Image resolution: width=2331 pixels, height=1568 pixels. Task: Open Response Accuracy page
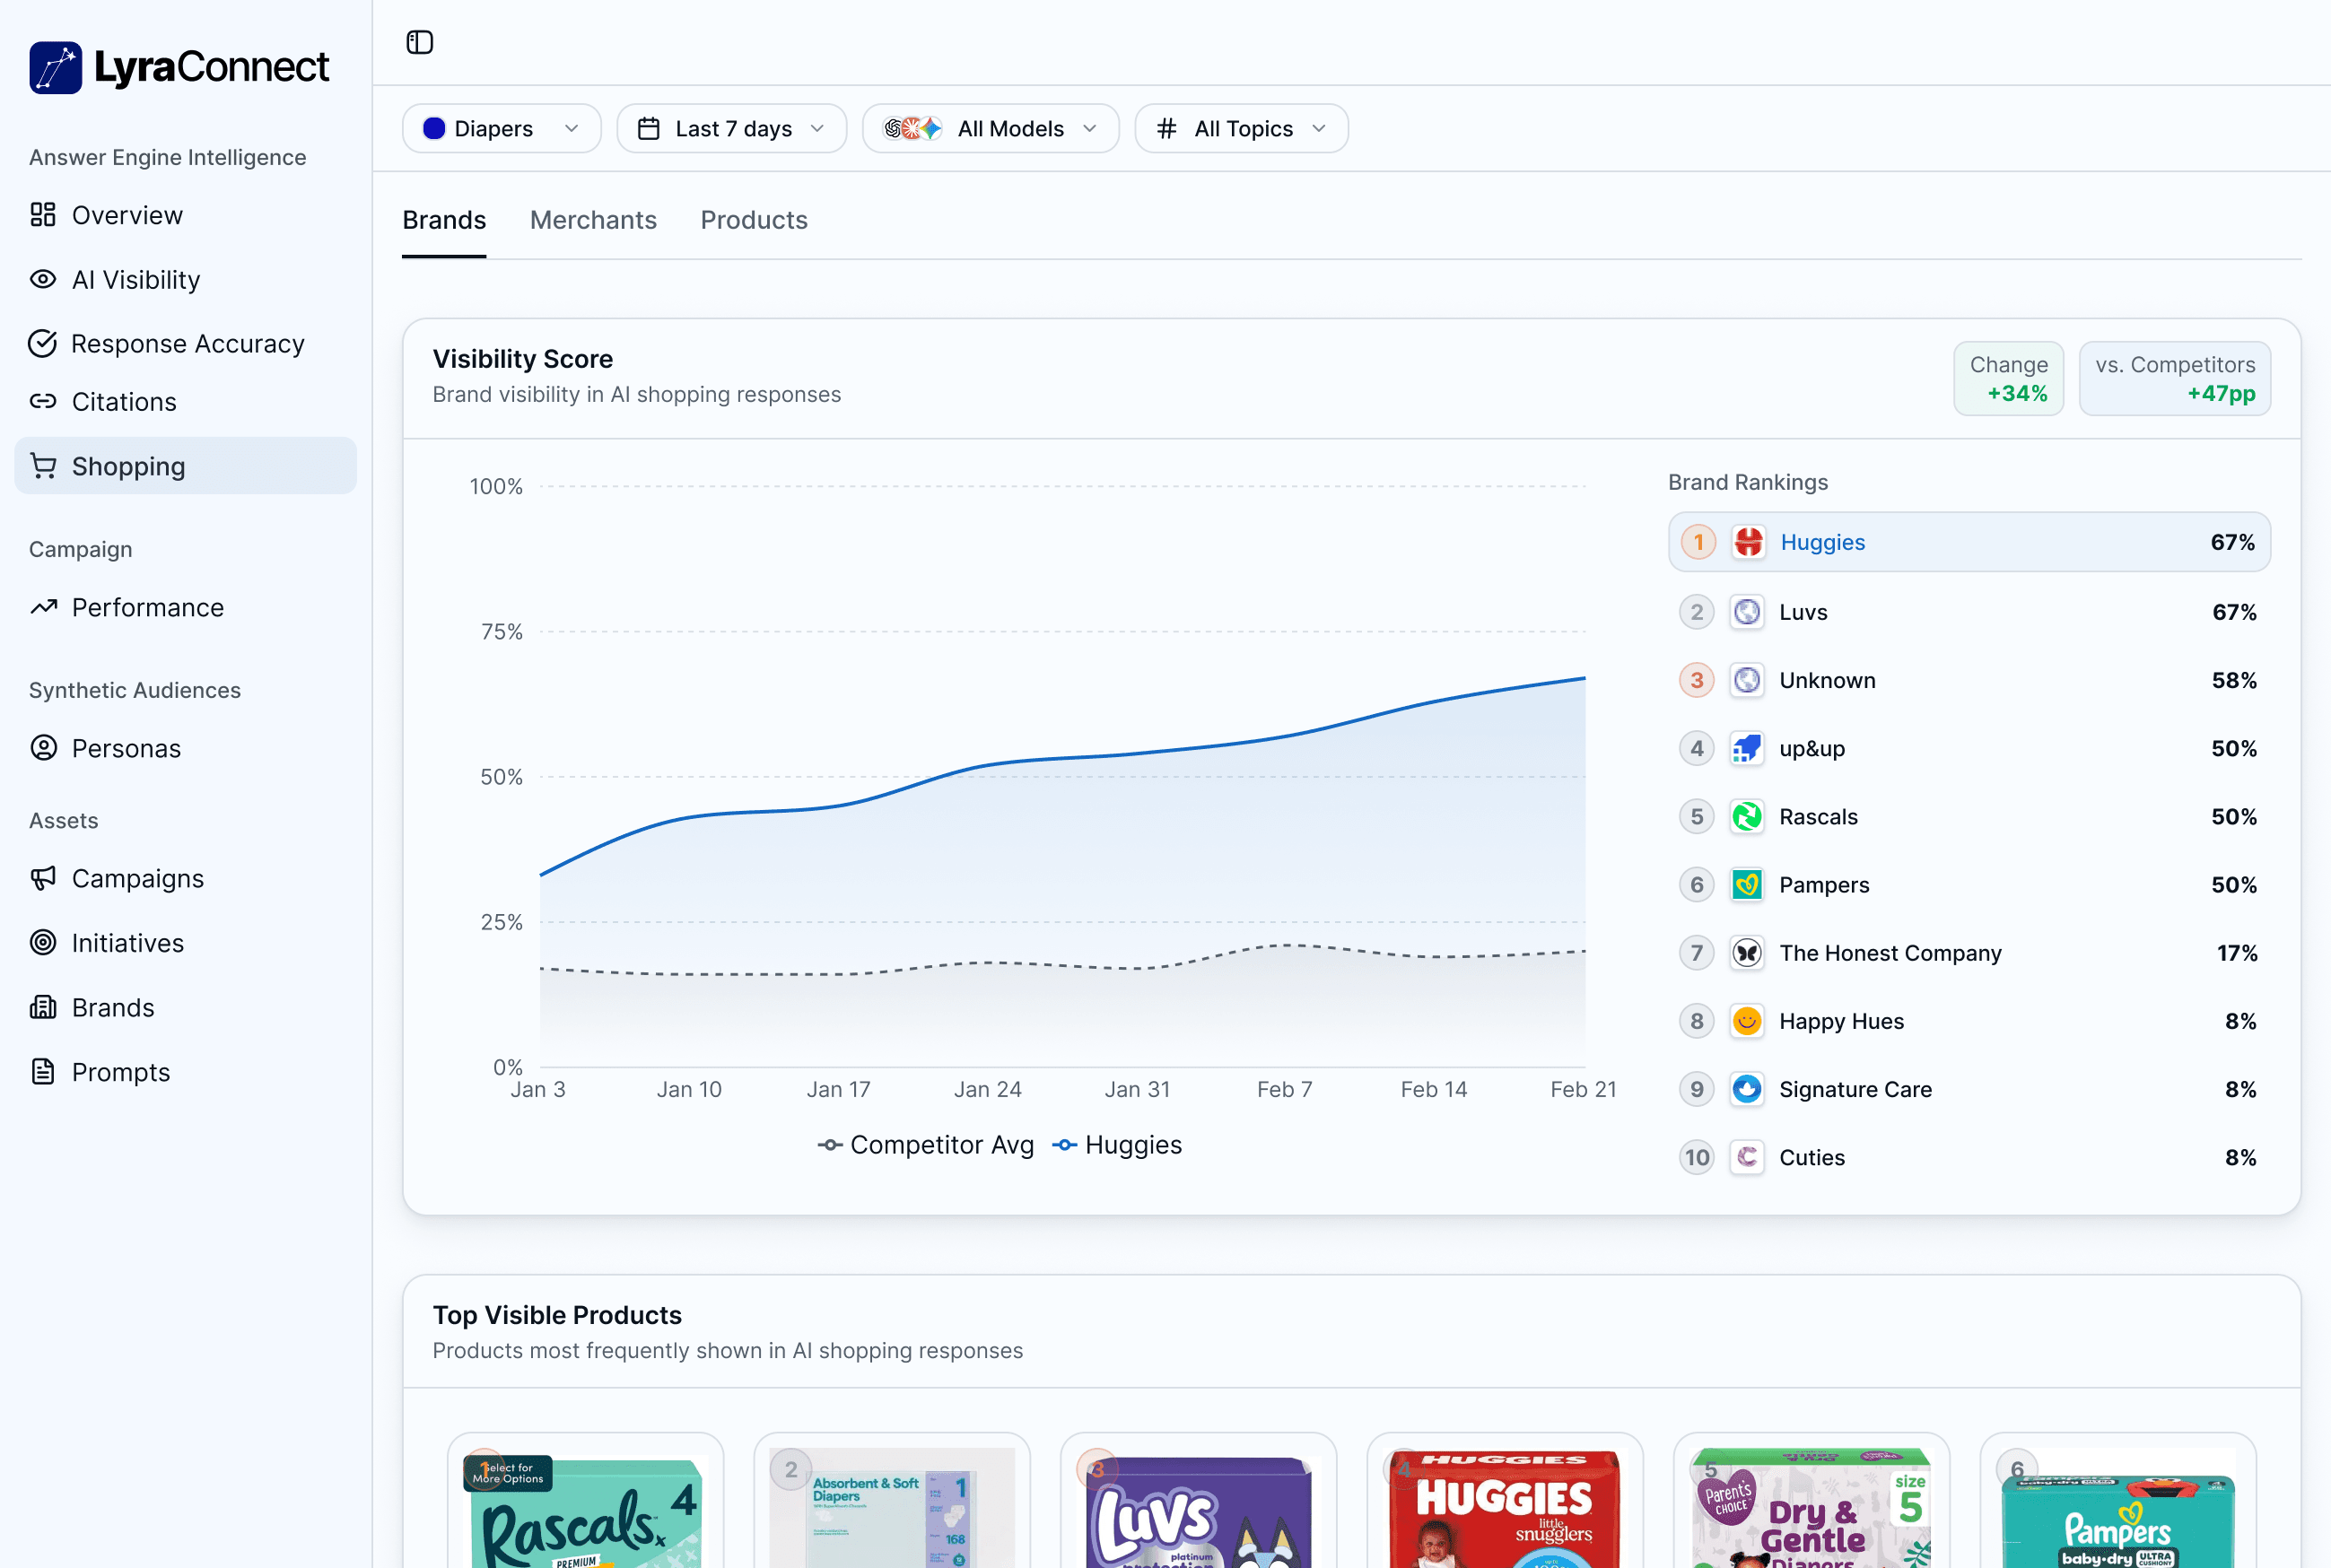tap(188, 343)
